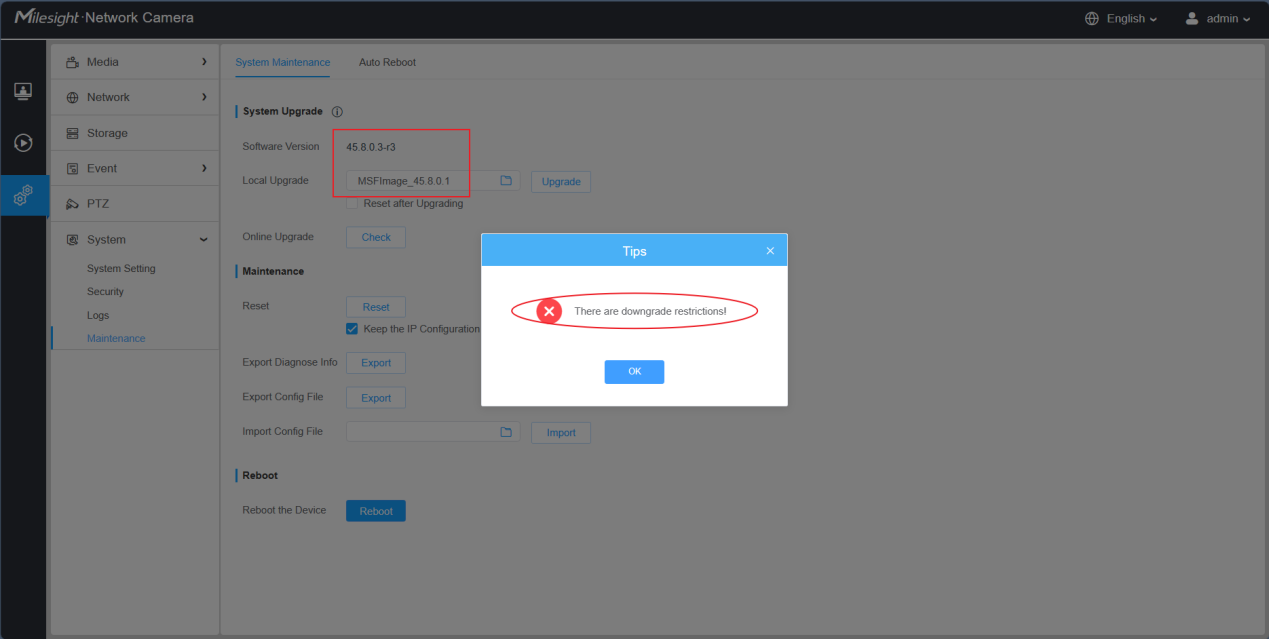The width and height of the screenshot is (1269, 639).
Task: Click the Local Upgrade folder browse icon
Action: click(506, 181)
